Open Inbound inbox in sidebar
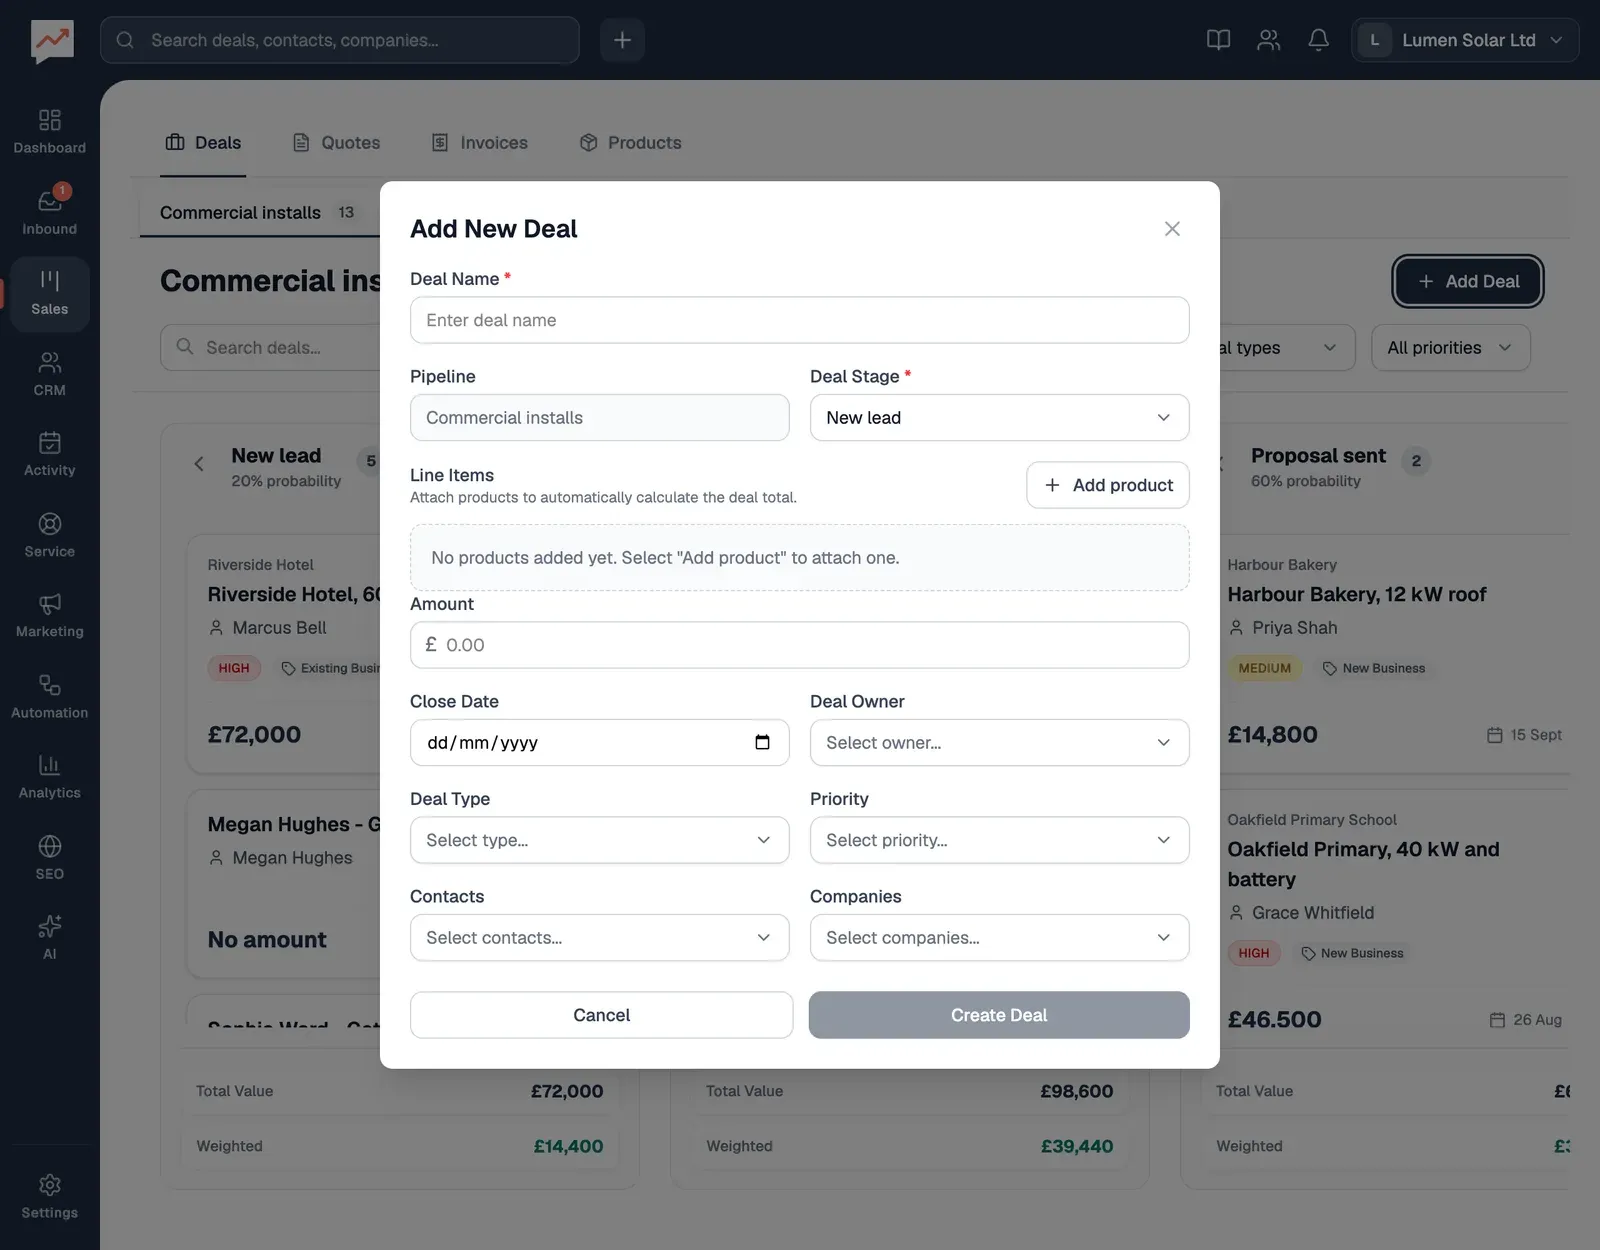The image size is (1600, 1250). pos(49,213)
